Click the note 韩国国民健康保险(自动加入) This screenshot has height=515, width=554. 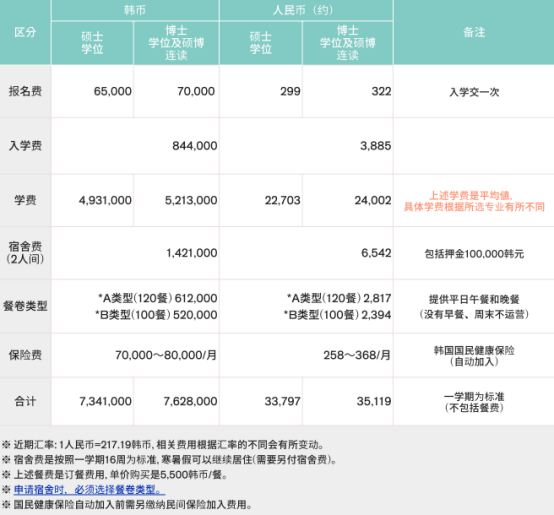[x=474, y=356]
